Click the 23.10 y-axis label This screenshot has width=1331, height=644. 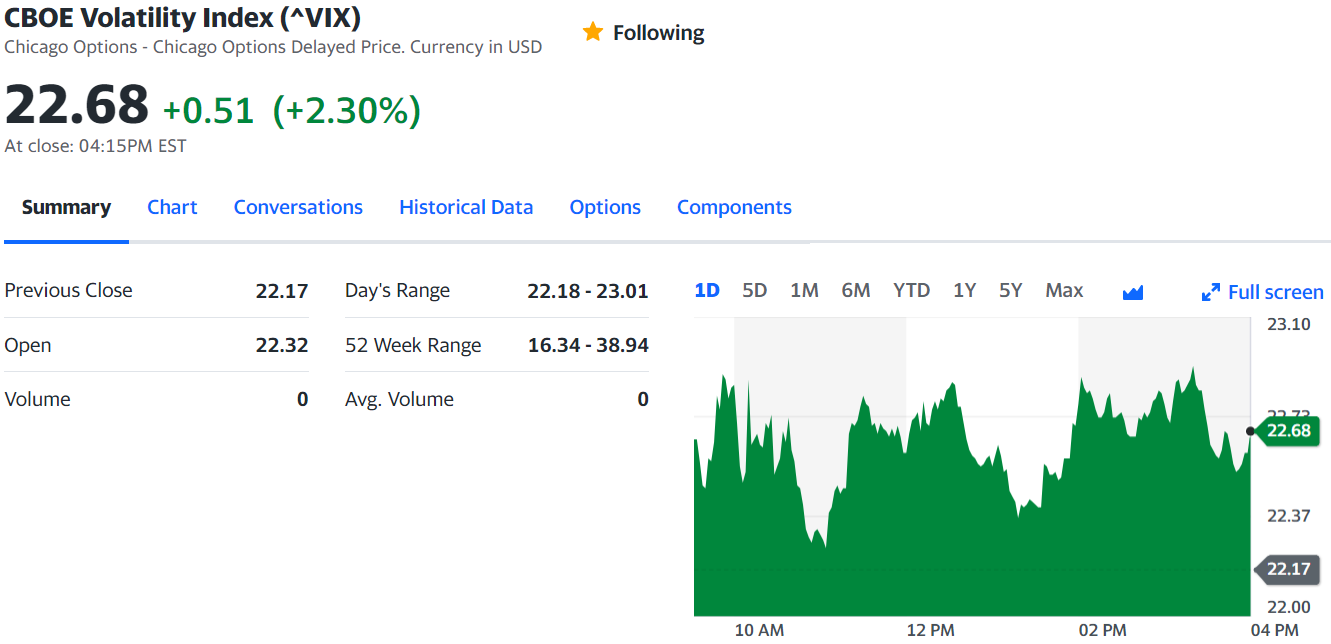(x=1288, y=324)
